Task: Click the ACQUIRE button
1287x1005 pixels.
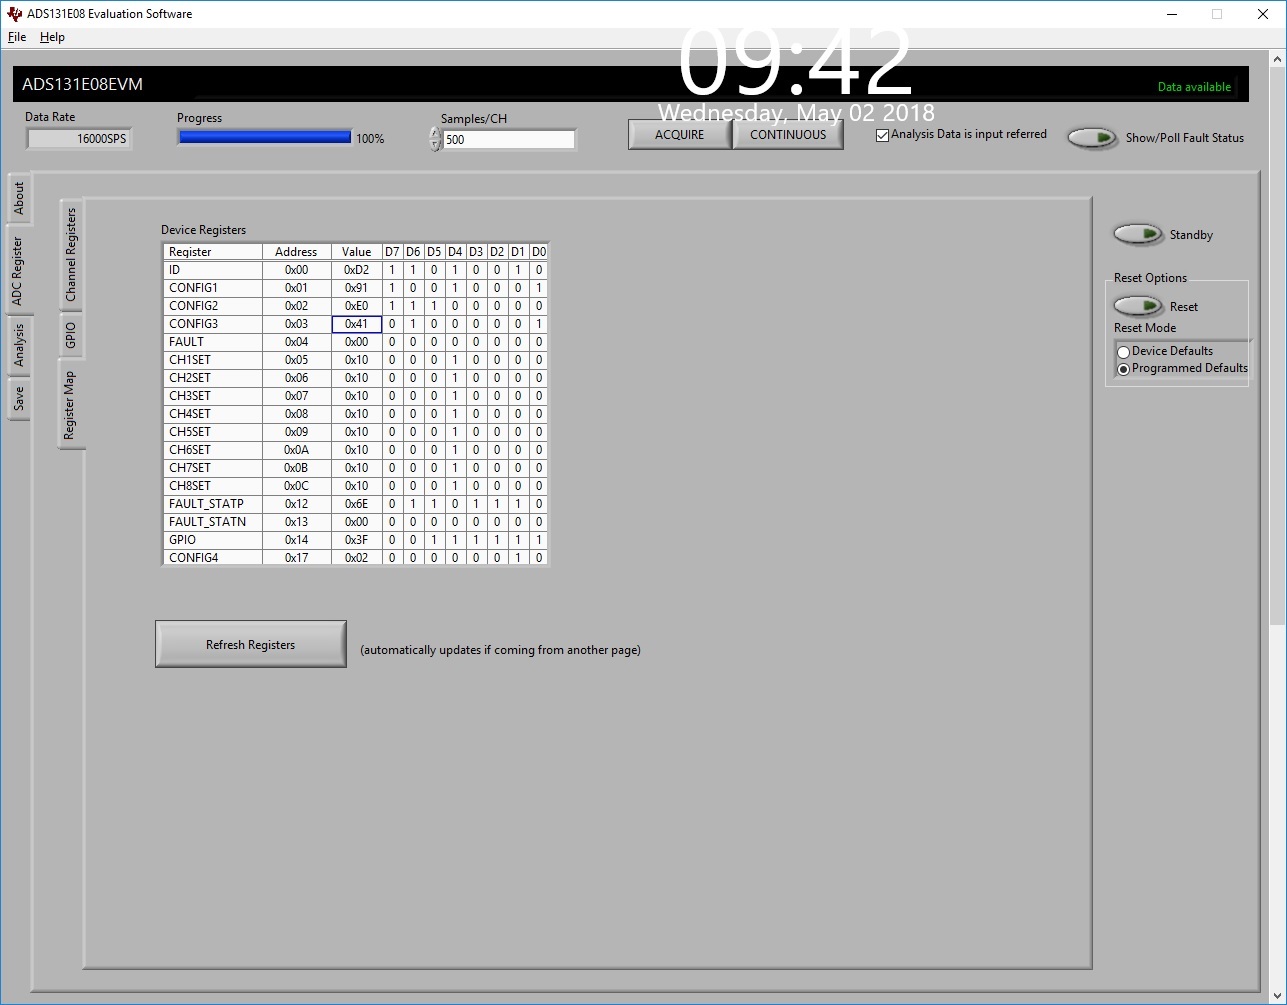Action: pos(680,135)
